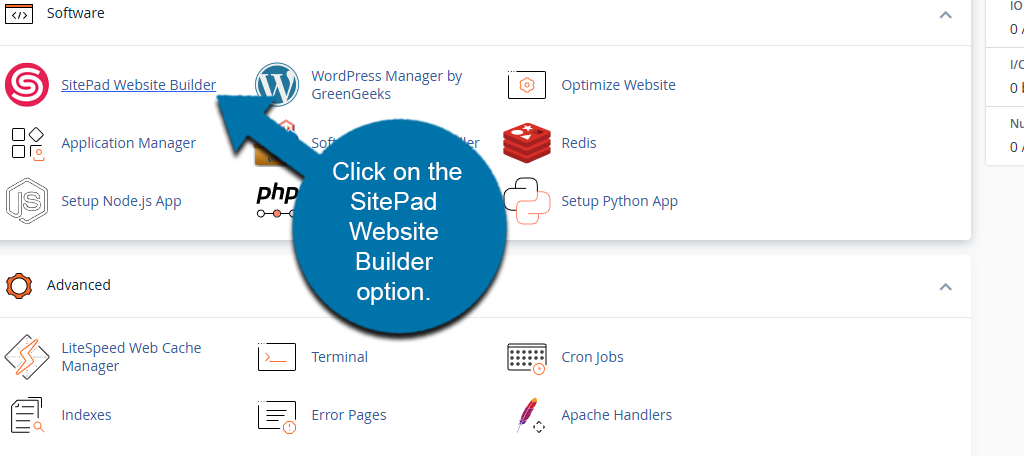Open the WordPress Manager icon
Screen dimensions: 1024x456
click(x=277, y=85)
